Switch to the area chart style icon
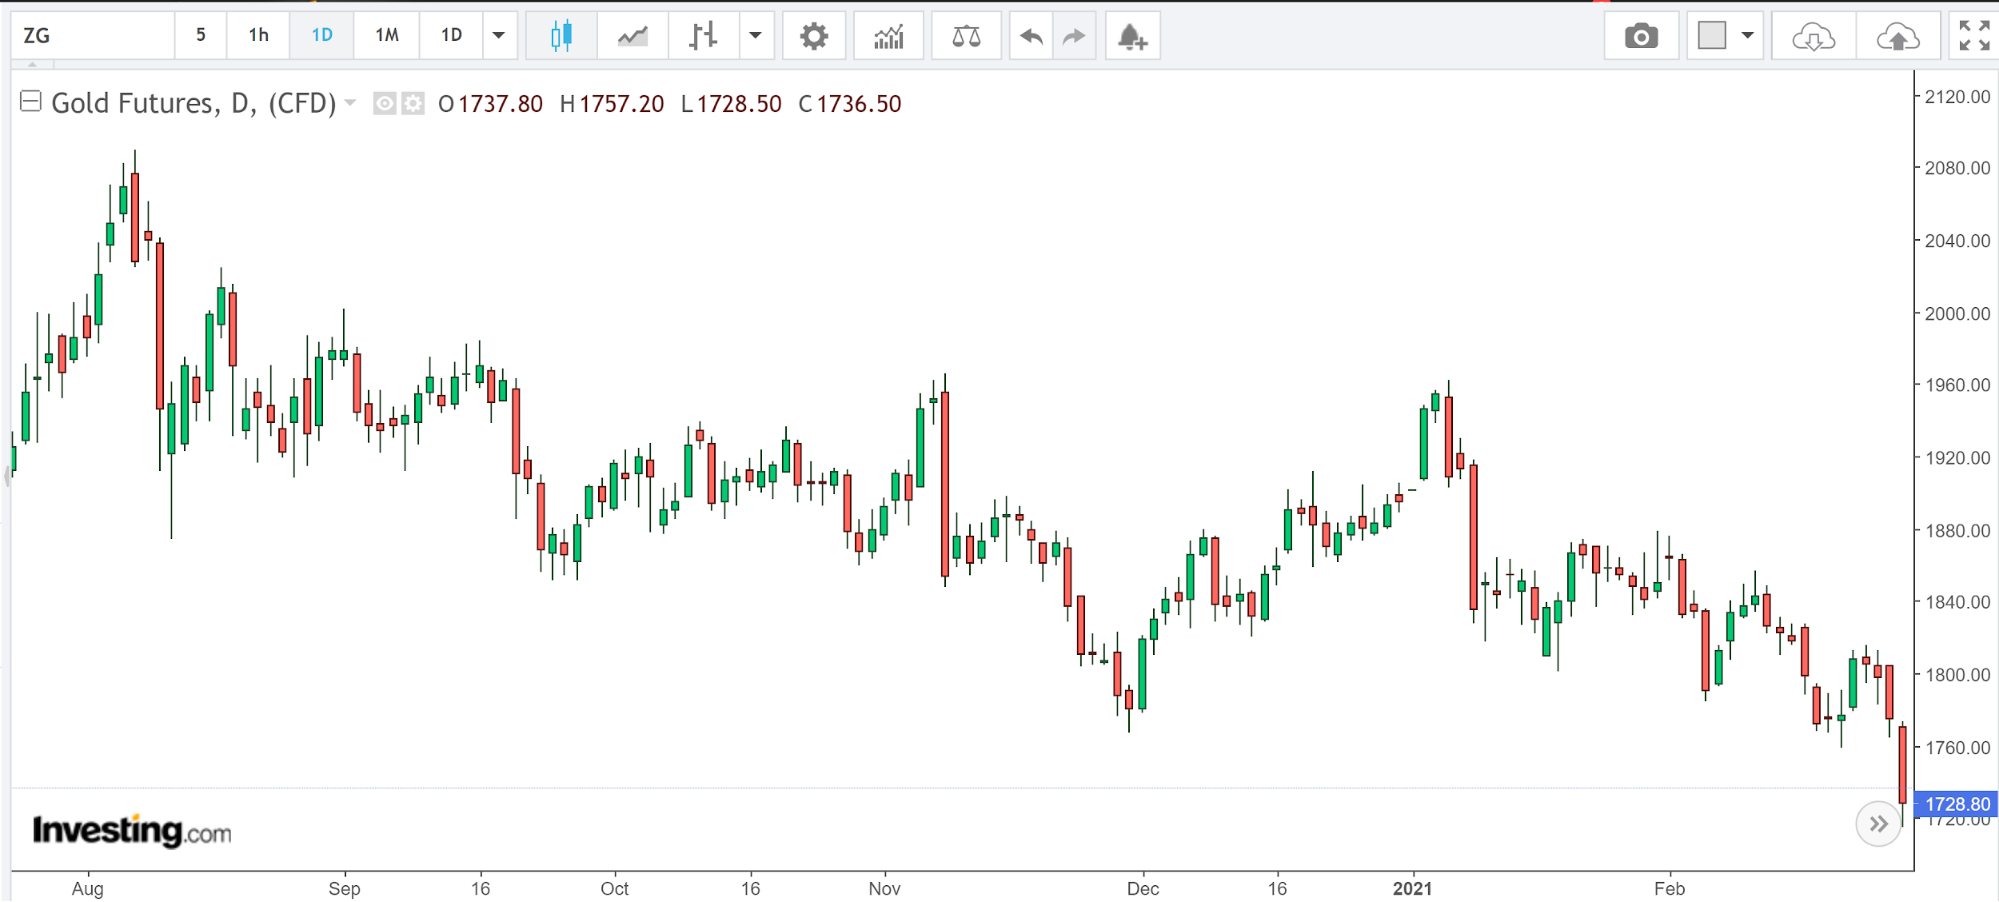Screen dimensions: 1999x902 [x=632, y=36]
